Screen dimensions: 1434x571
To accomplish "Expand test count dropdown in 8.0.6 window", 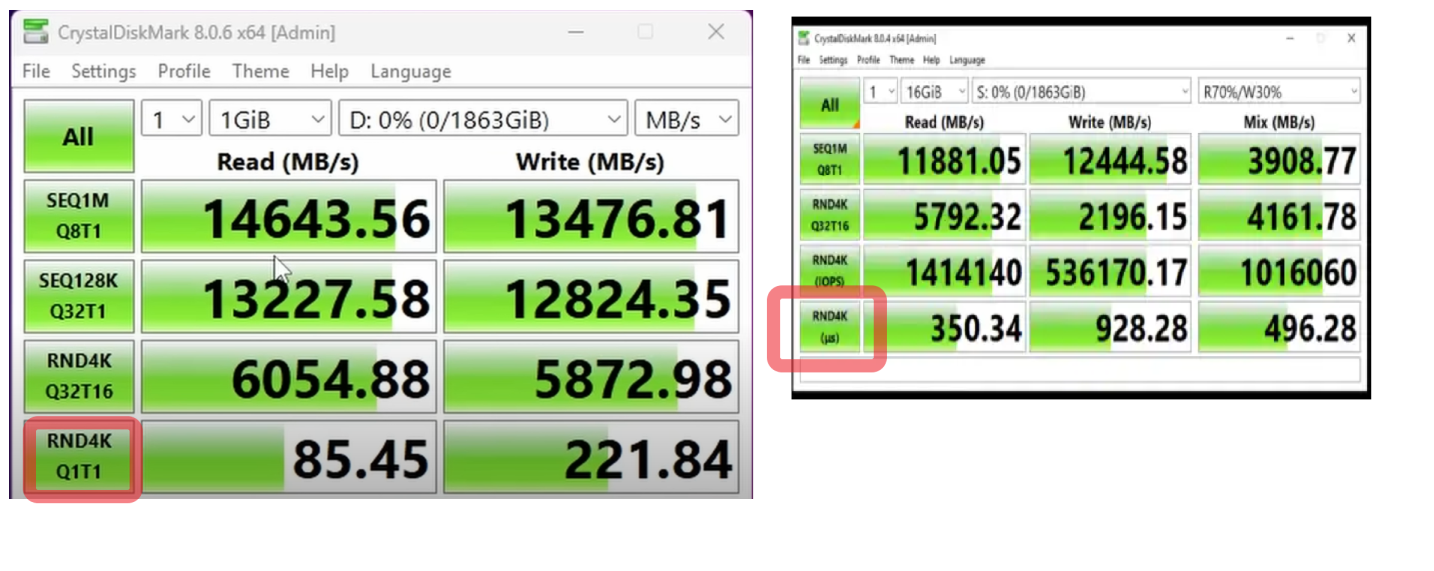I will [172, 121].
